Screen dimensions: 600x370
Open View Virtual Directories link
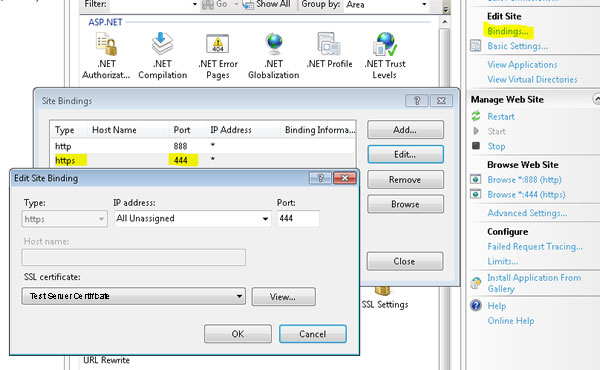pos(532,80)
